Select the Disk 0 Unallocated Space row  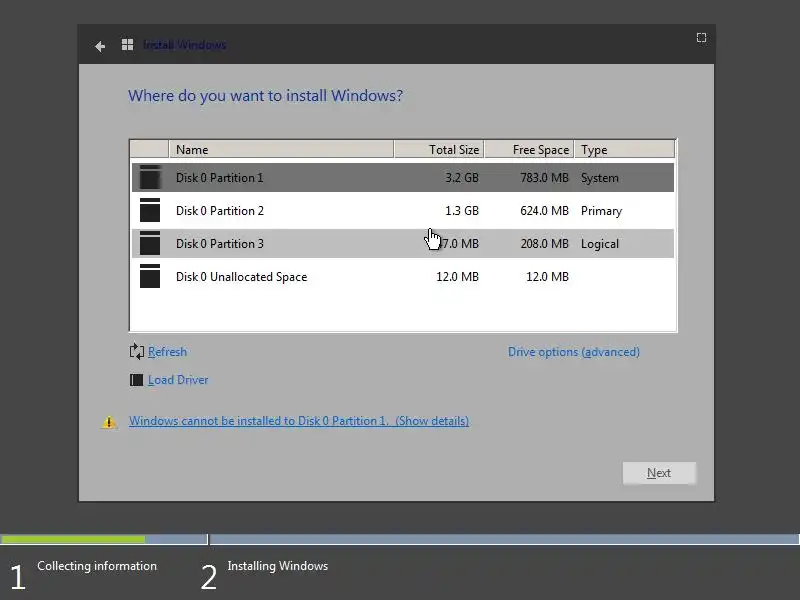403,276
